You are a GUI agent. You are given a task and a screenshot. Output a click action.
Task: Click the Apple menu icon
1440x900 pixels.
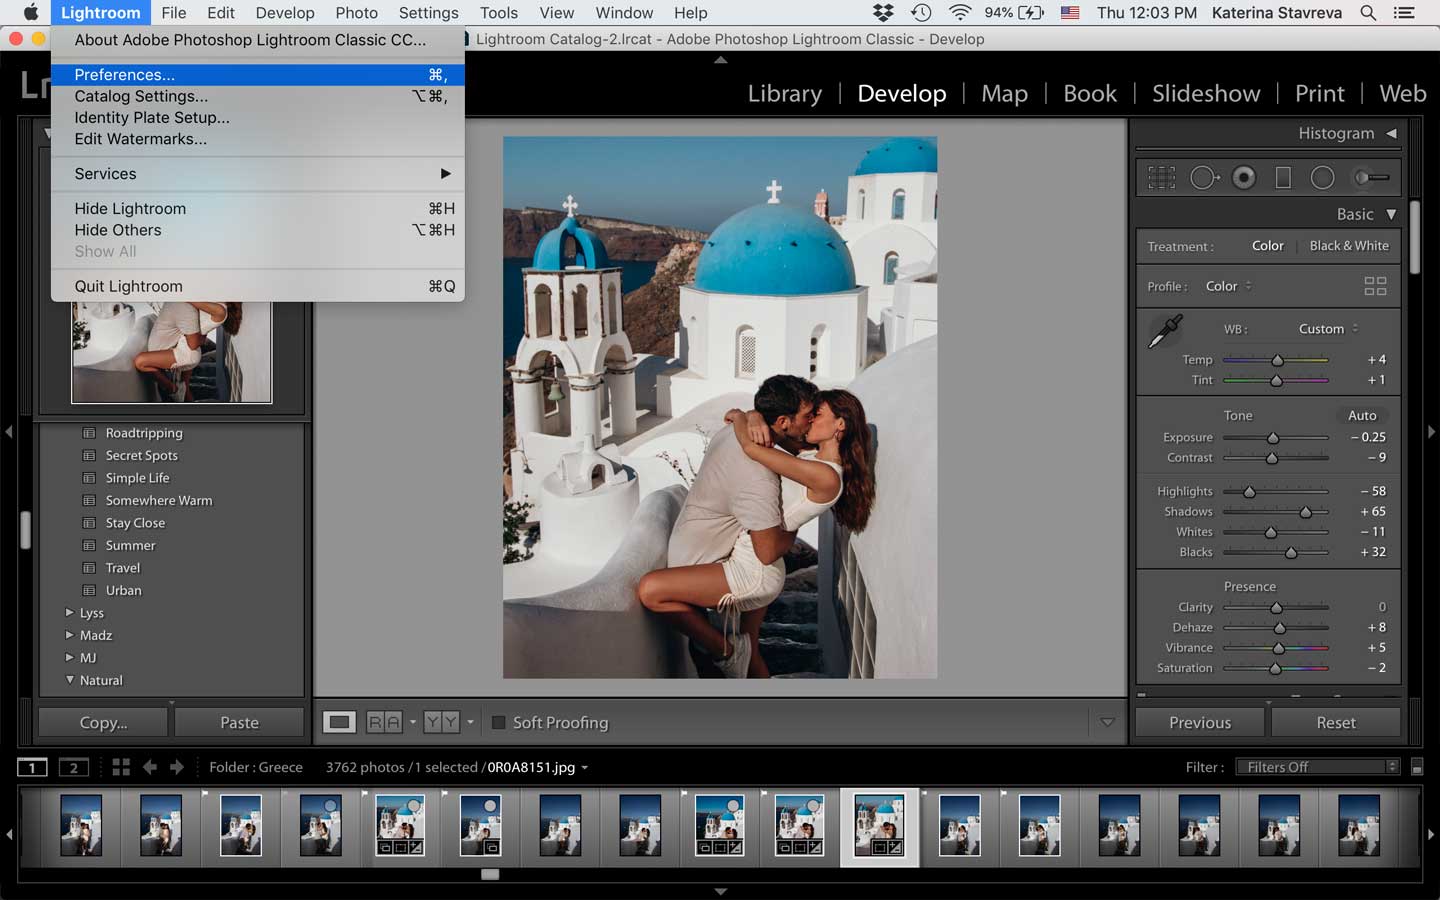(31, 13)
